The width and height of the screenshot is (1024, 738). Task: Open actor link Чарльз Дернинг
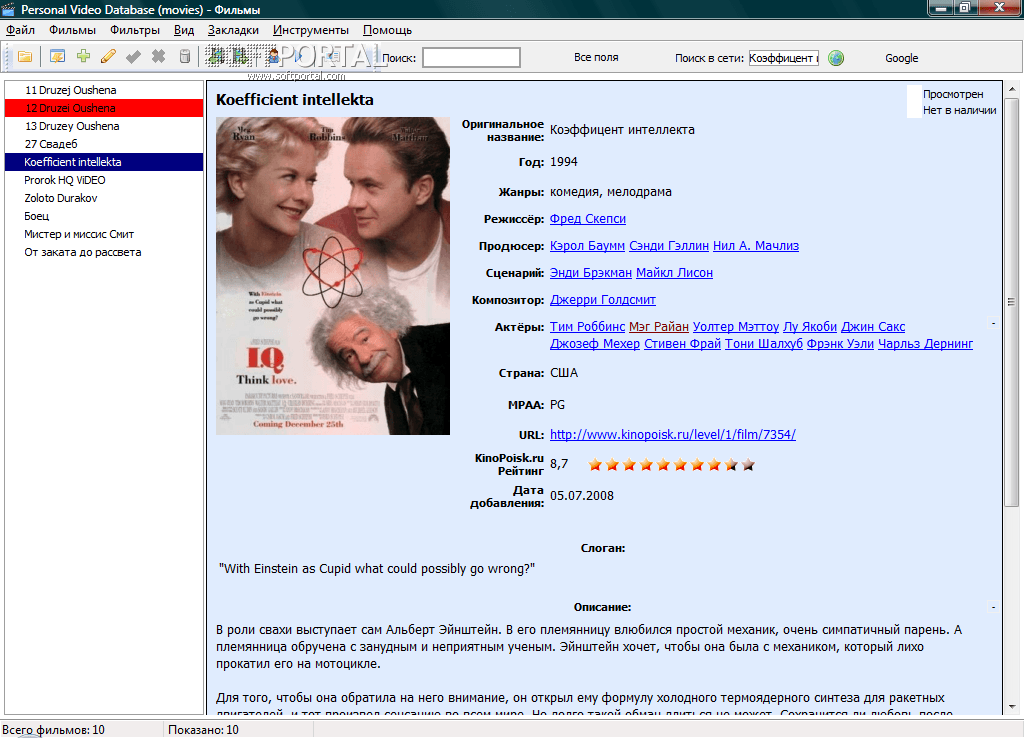pos(925,344)
